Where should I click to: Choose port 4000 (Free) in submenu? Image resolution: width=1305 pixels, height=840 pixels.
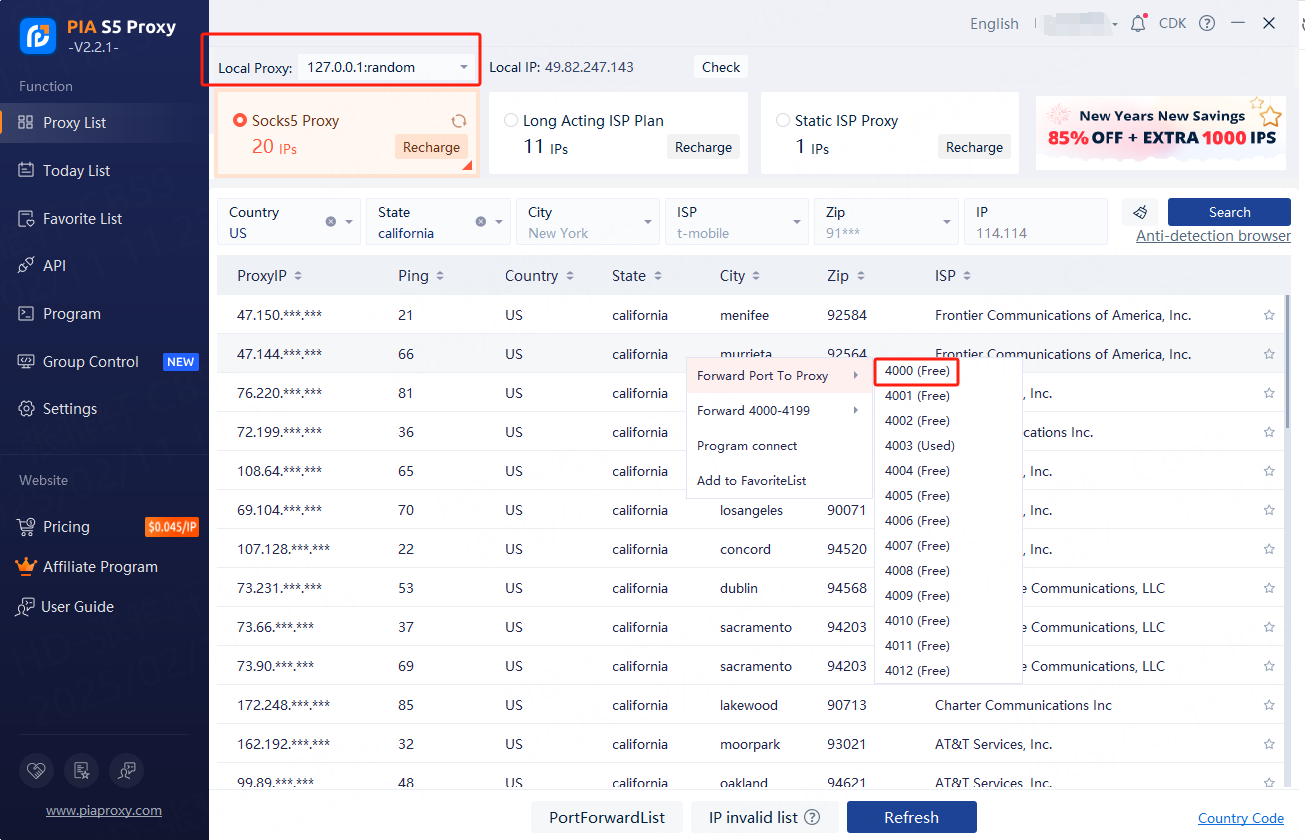tap(916, 371)
